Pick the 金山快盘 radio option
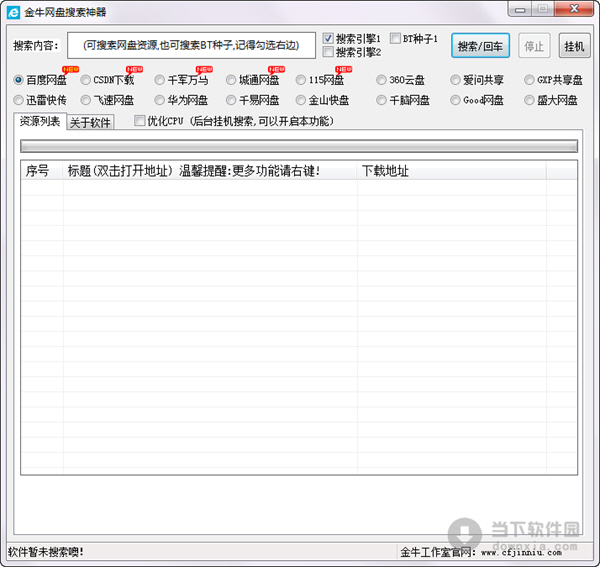The height and width of the screenshot is (567, 600). 301,100
